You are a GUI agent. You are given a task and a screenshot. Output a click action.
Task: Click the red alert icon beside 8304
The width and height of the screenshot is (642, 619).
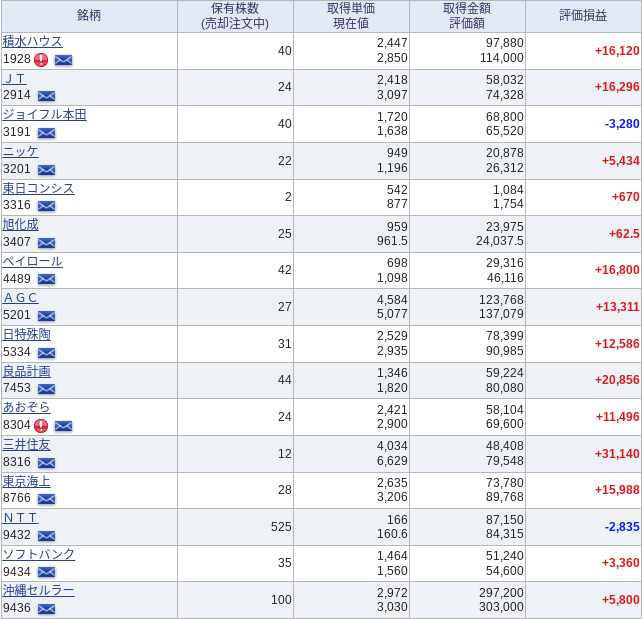coord(41,426)
